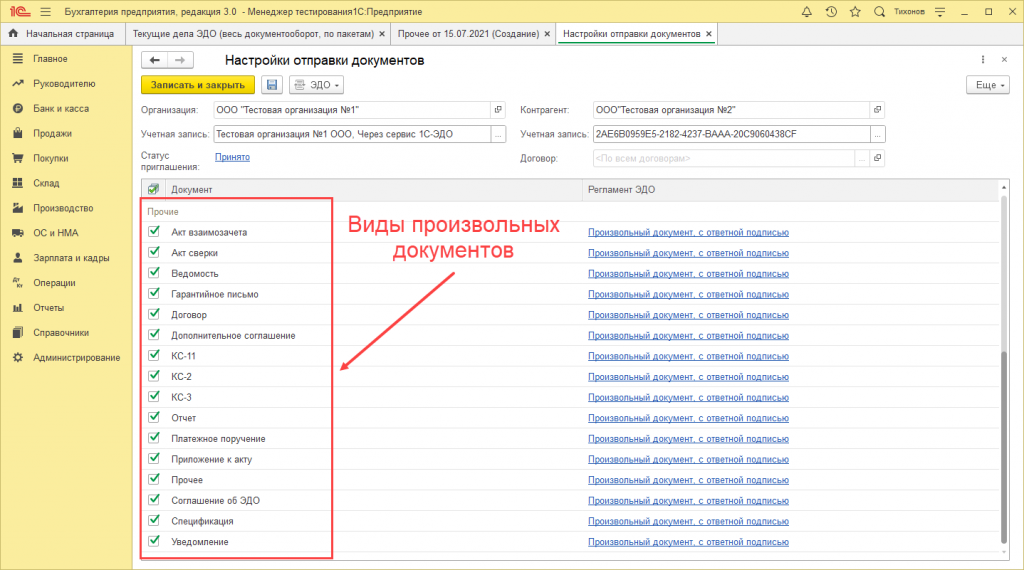
Task: Open Справочники menu section
Action: pos(61,332)
